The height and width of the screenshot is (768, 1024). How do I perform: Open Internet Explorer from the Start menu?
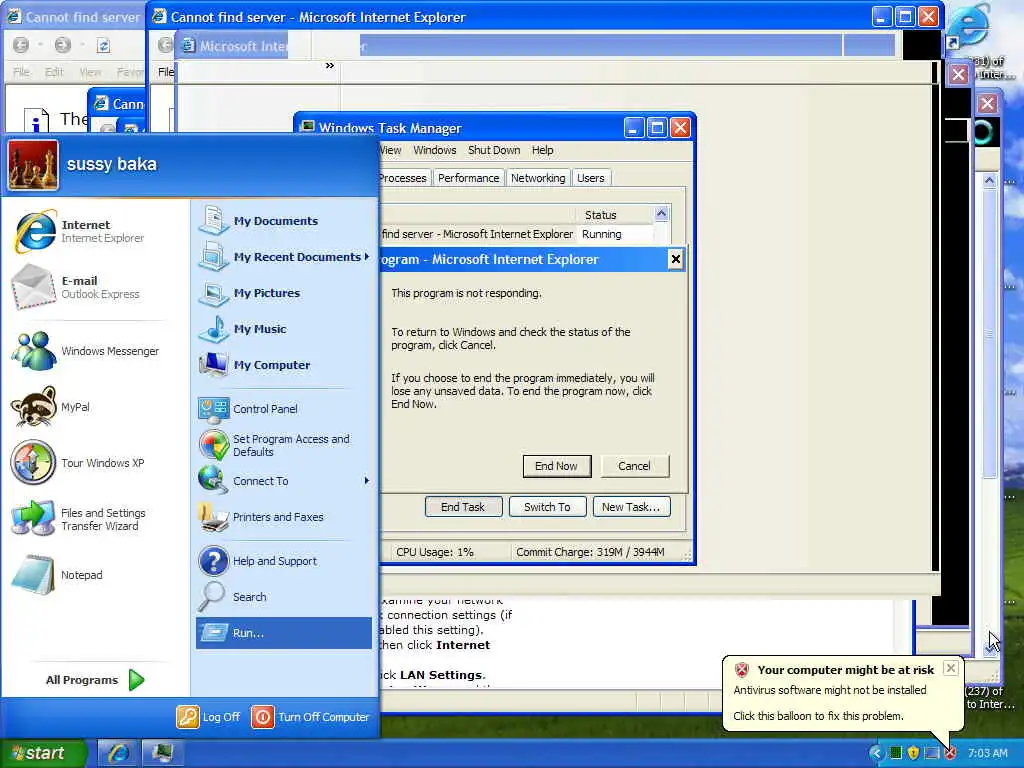tap(91, 231)
